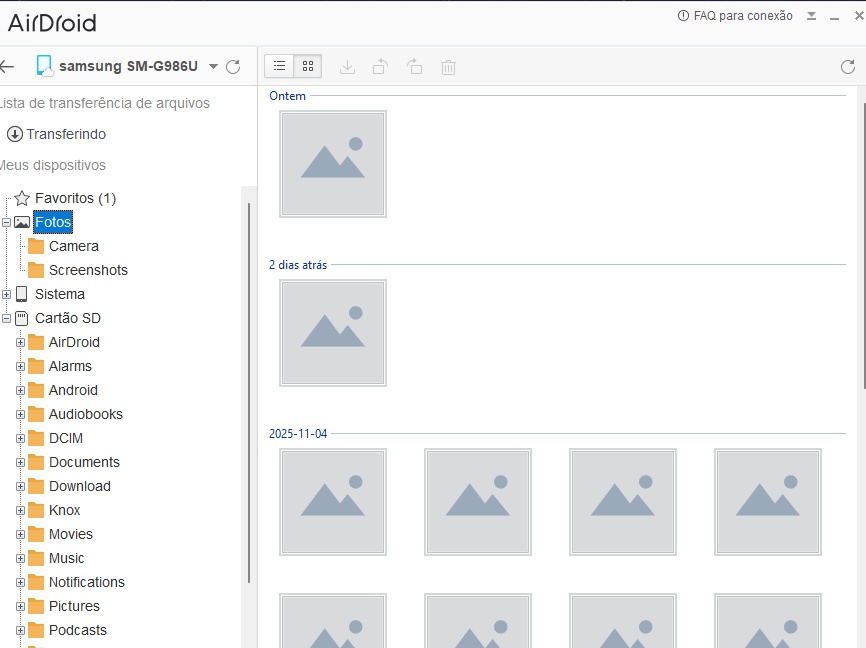The image size is (866, 648).
Task: Open the Transferindo transfer list
Action: (65, 134)
